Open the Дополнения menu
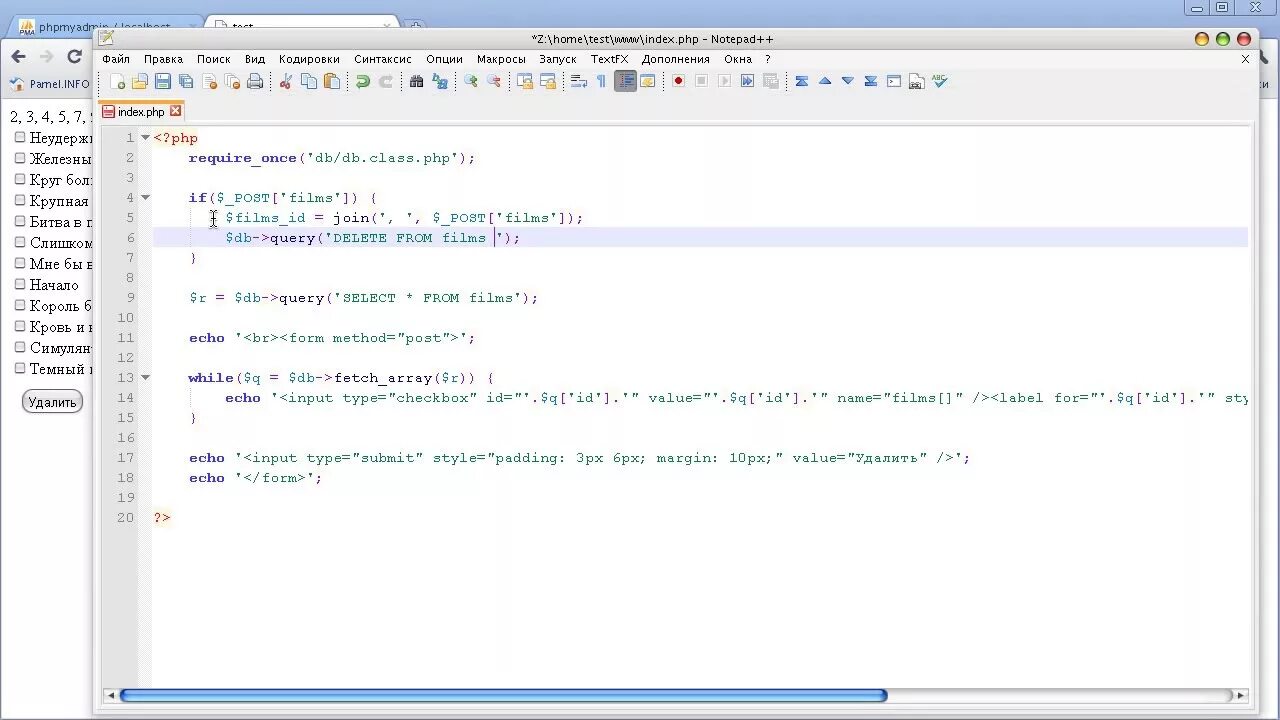Viewport: 1280px width, 720px height. [x=676, y=59]
